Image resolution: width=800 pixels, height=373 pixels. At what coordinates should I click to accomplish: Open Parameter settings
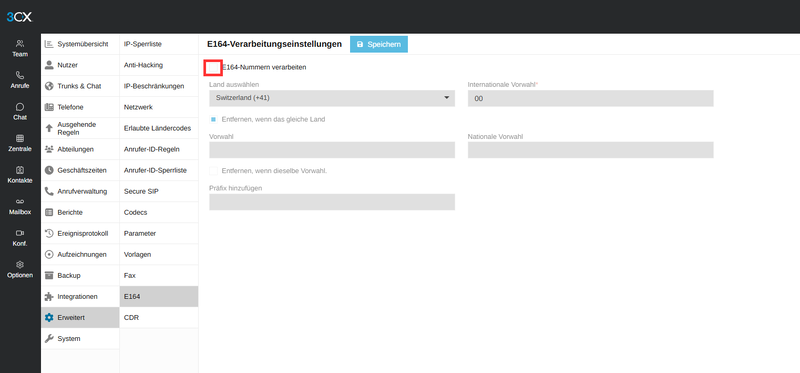(159, 233)
